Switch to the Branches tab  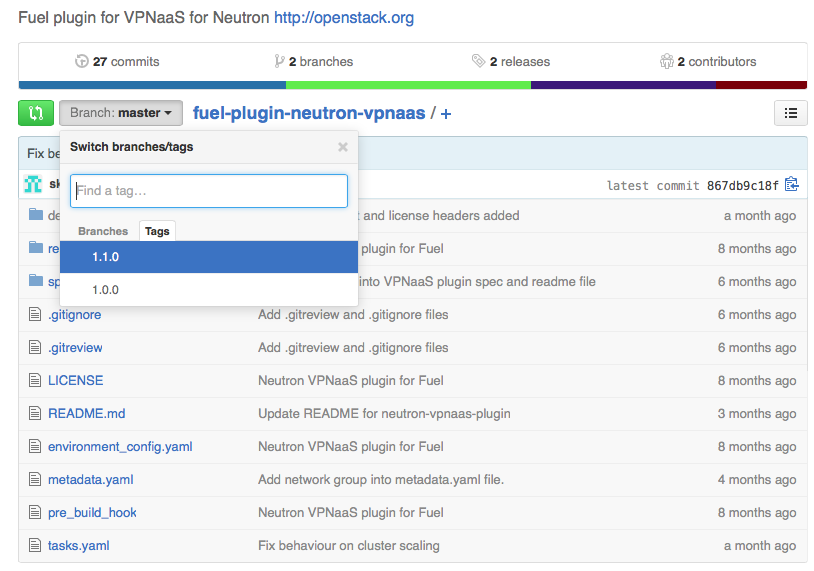[x=103, y=231]
